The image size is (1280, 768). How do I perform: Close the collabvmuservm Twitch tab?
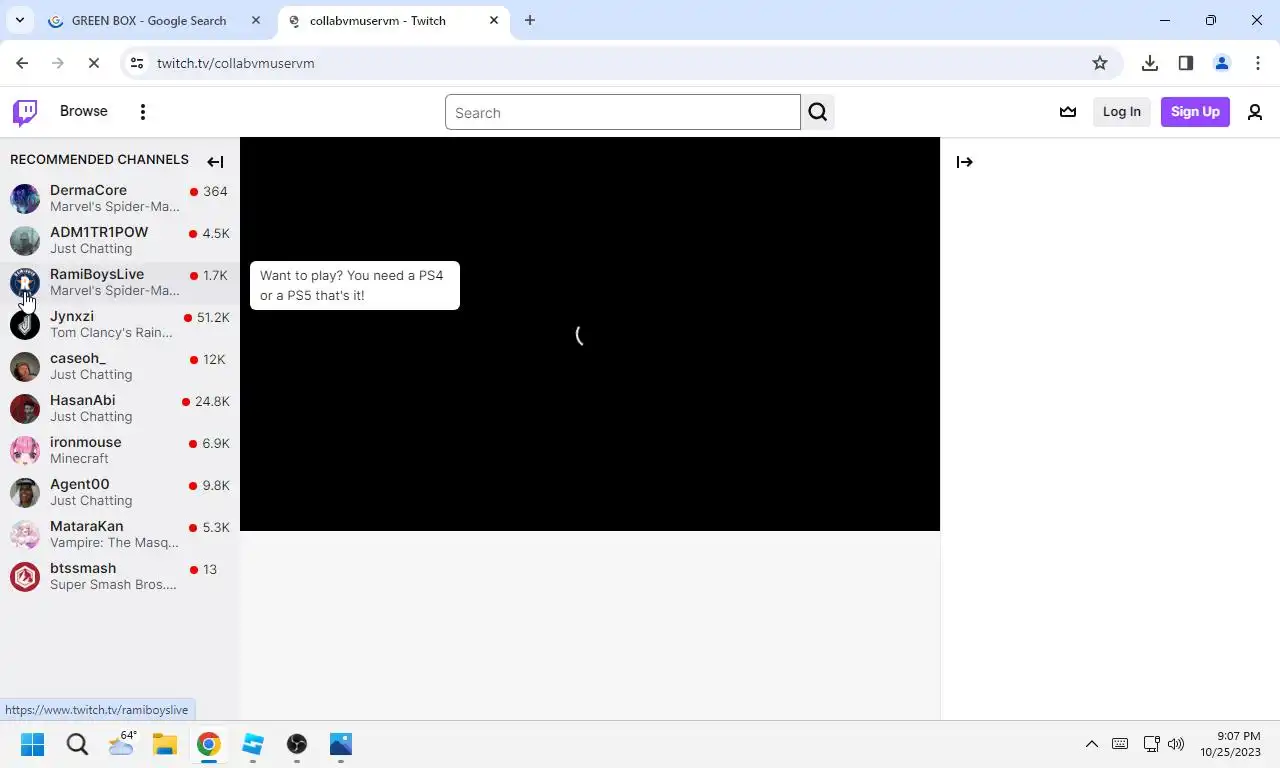[494, 20]
